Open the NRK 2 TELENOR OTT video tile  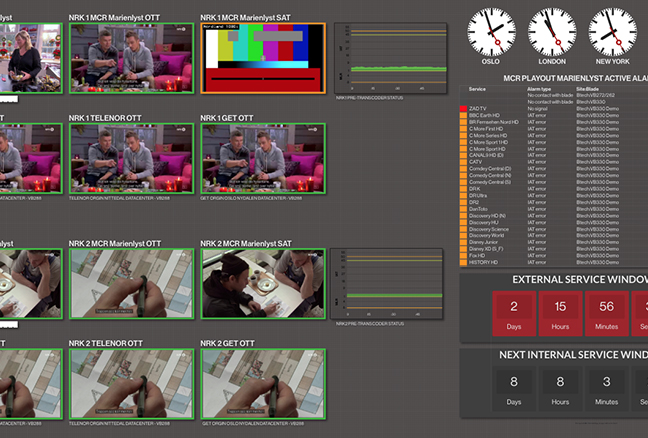tap(131, 384)
